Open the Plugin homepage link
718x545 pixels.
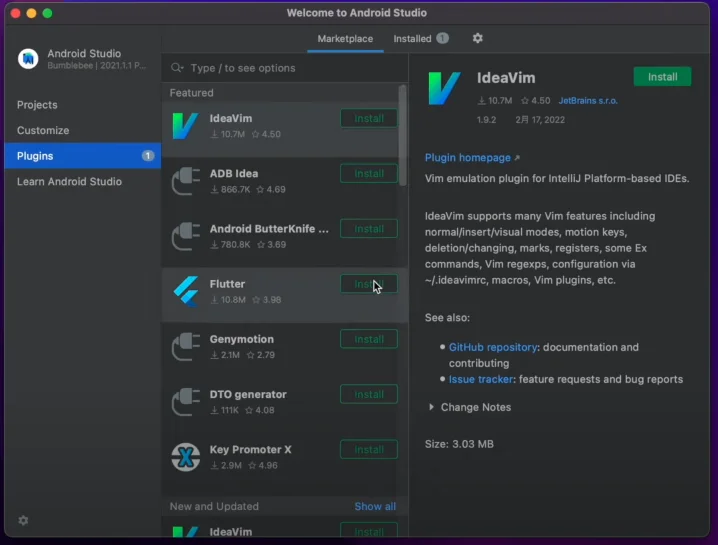click(468, 158)
